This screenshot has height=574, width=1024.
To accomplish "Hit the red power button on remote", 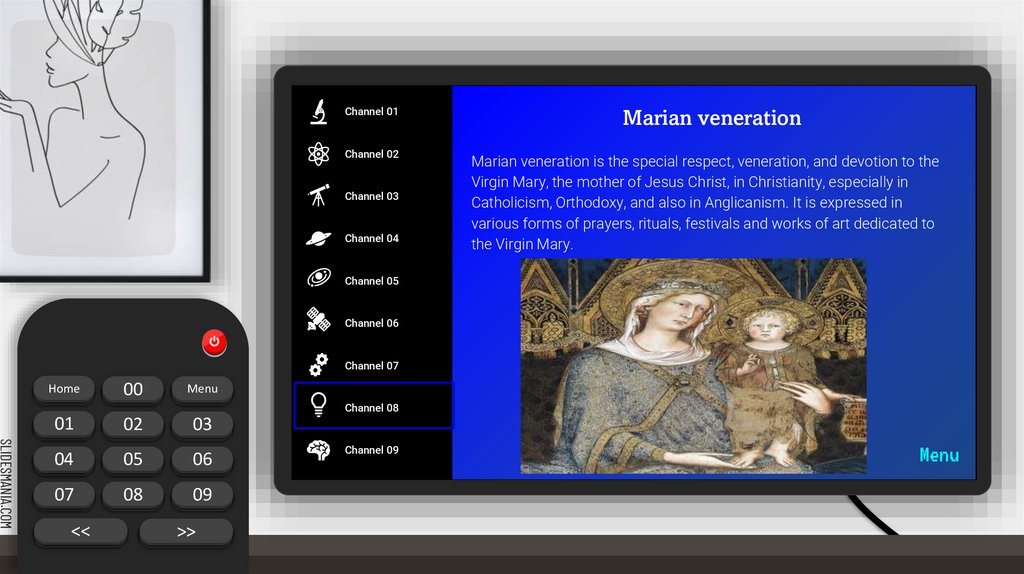I will point(214,342).
